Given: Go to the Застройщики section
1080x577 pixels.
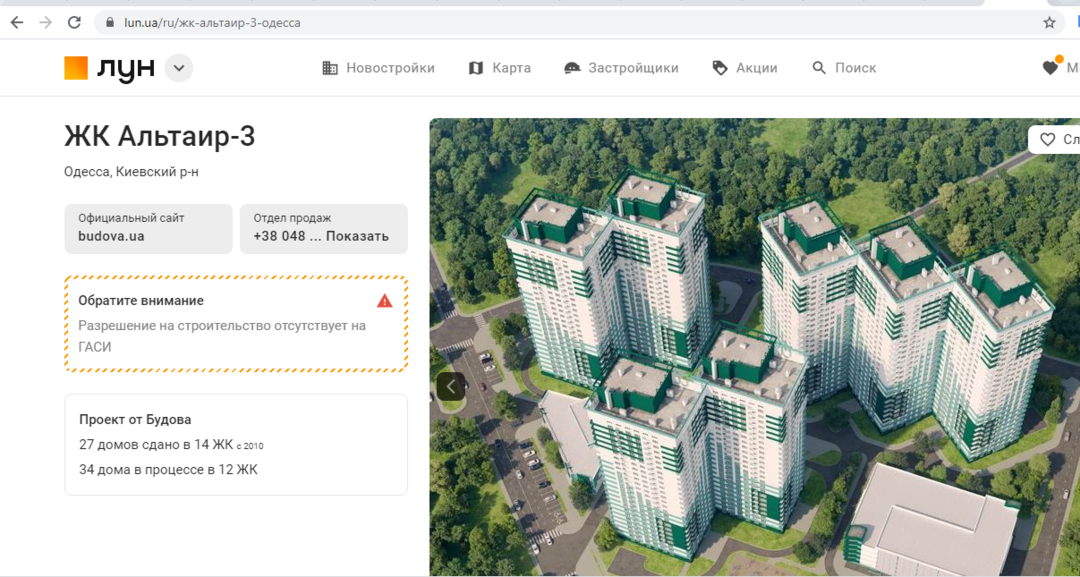Looking at the screenshot, I should coord(621,68).
